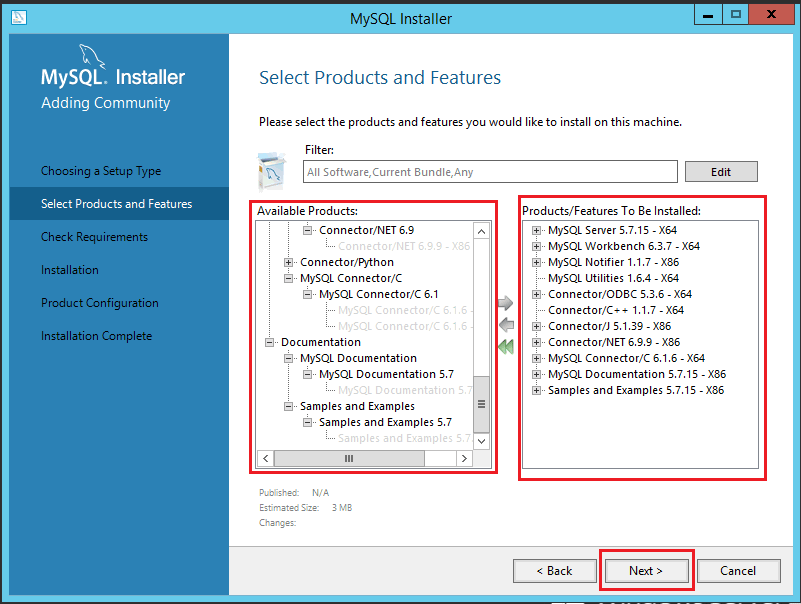The width and height of the screenshot is (801, 604).
Task: Click the Edit filter button
Action: point(721,172)
